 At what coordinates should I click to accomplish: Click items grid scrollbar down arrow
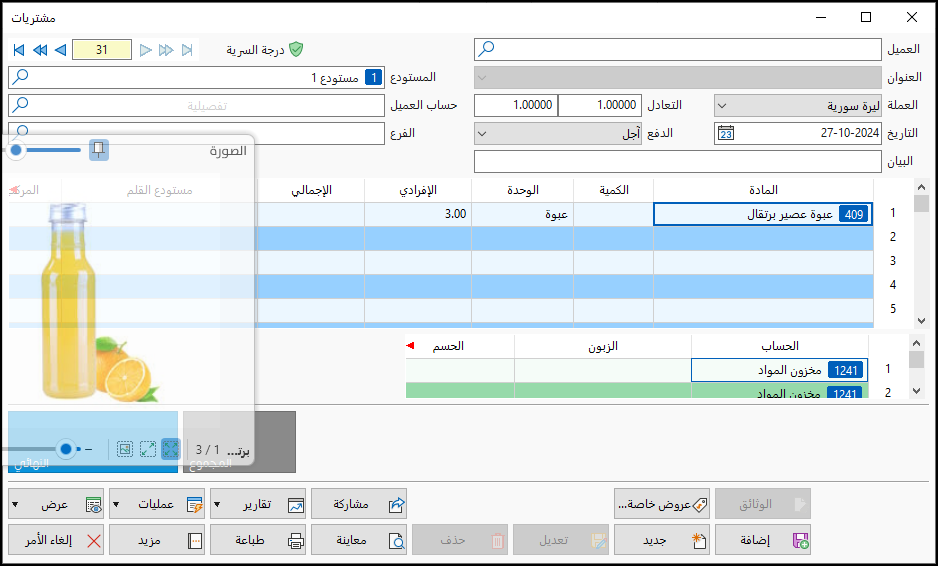pos(921,321)
